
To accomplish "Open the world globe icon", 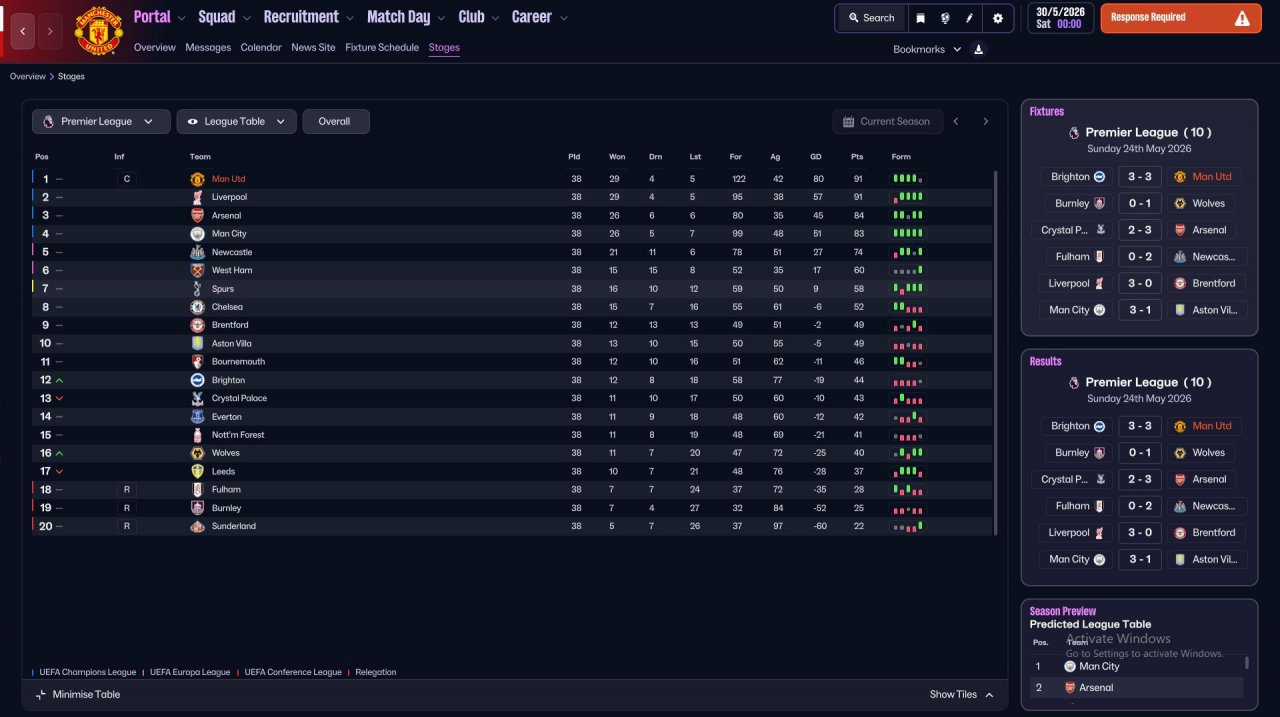I will [x=945, y=18].
